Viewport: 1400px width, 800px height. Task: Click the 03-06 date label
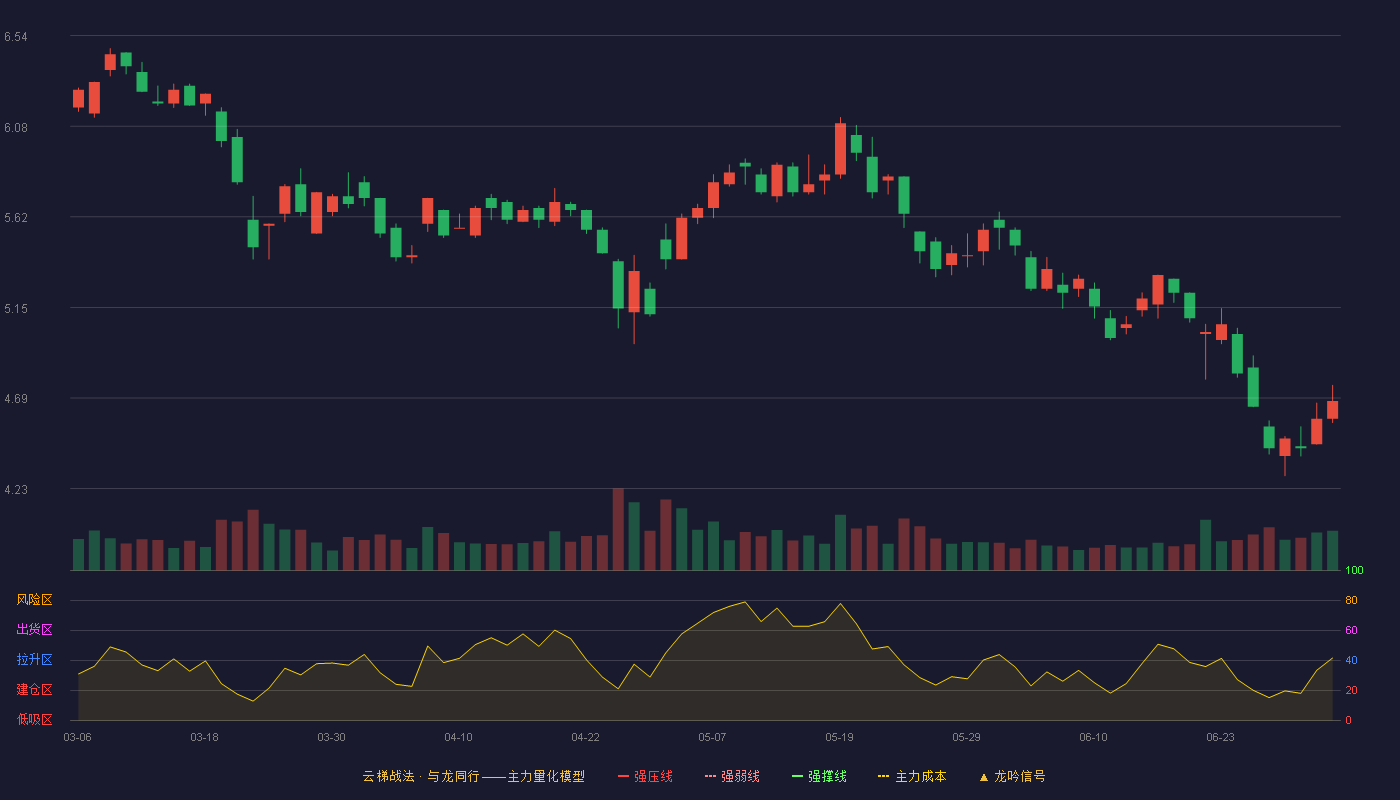click(x=77, y=737)
